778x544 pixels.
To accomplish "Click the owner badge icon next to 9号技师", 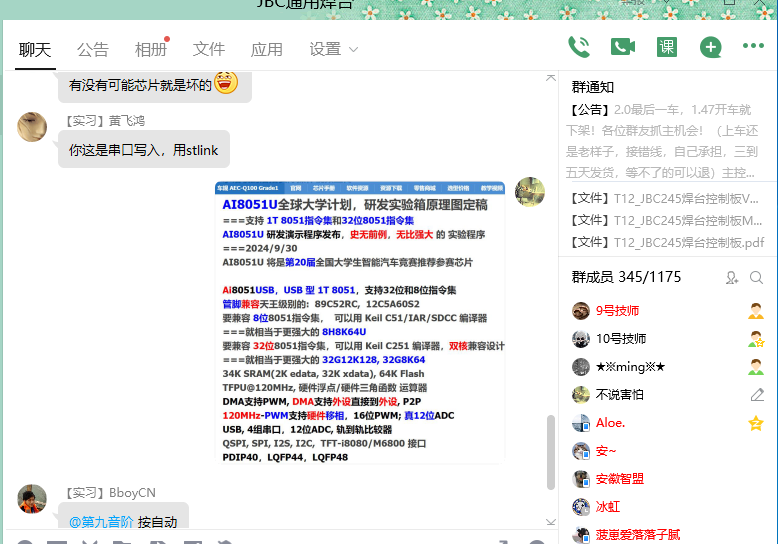I will (x=756, y=311).
